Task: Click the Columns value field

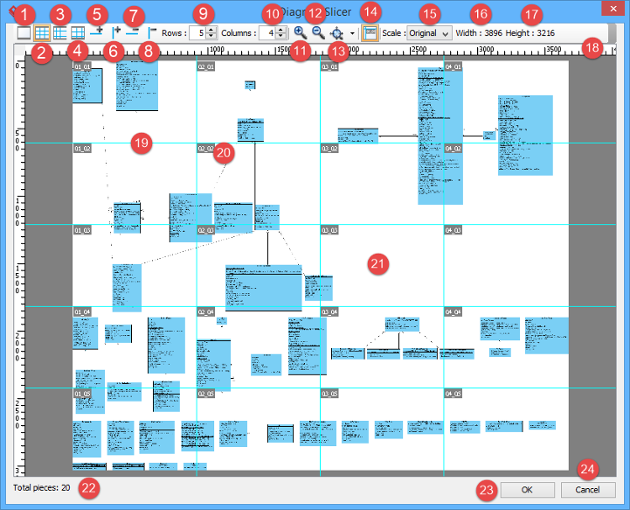Action: [x=268, y=33]
